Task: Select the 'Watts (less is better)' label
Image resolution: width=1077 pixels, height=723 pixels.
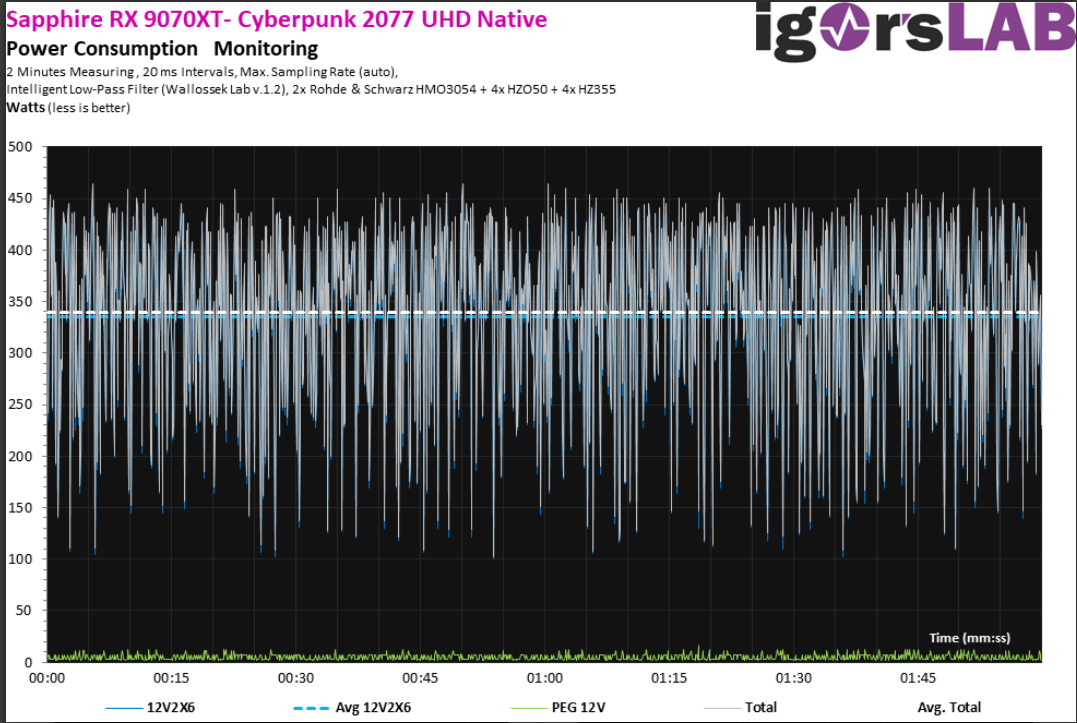Action: pyautogui.click(x=68, y=108)
